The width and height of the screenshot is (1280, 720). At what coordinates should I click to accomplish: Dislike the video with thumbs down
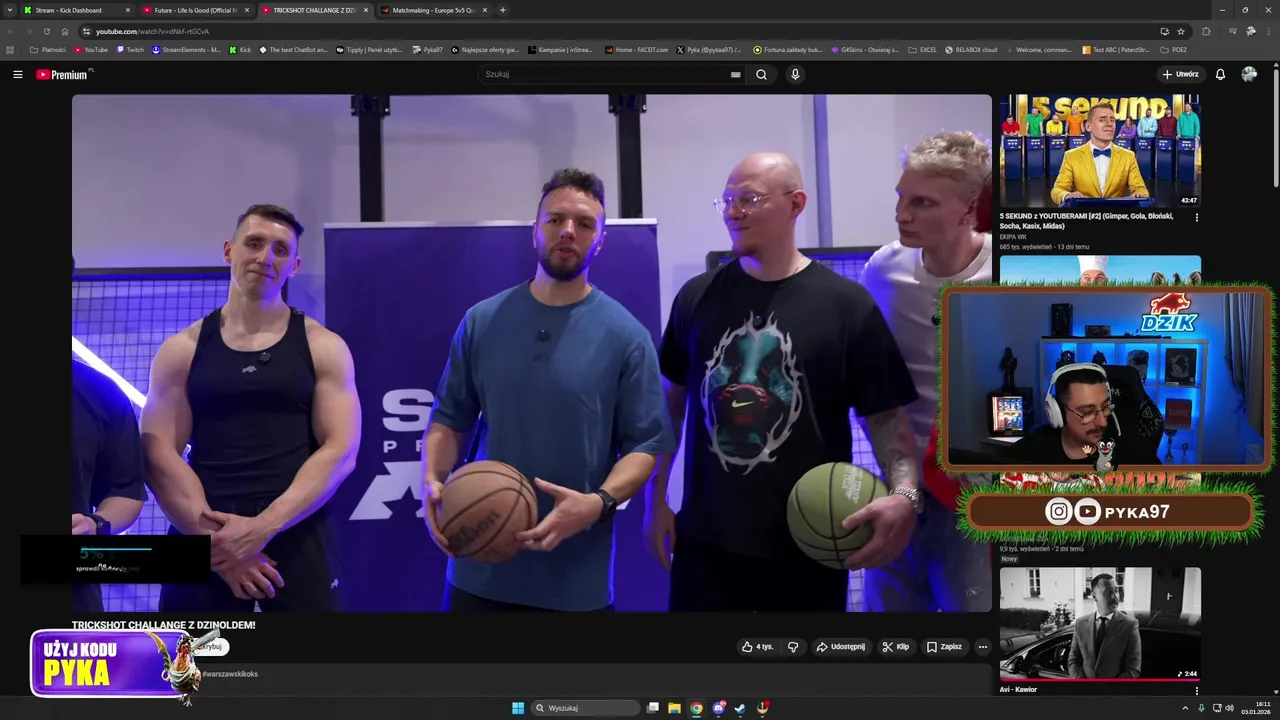793,647
